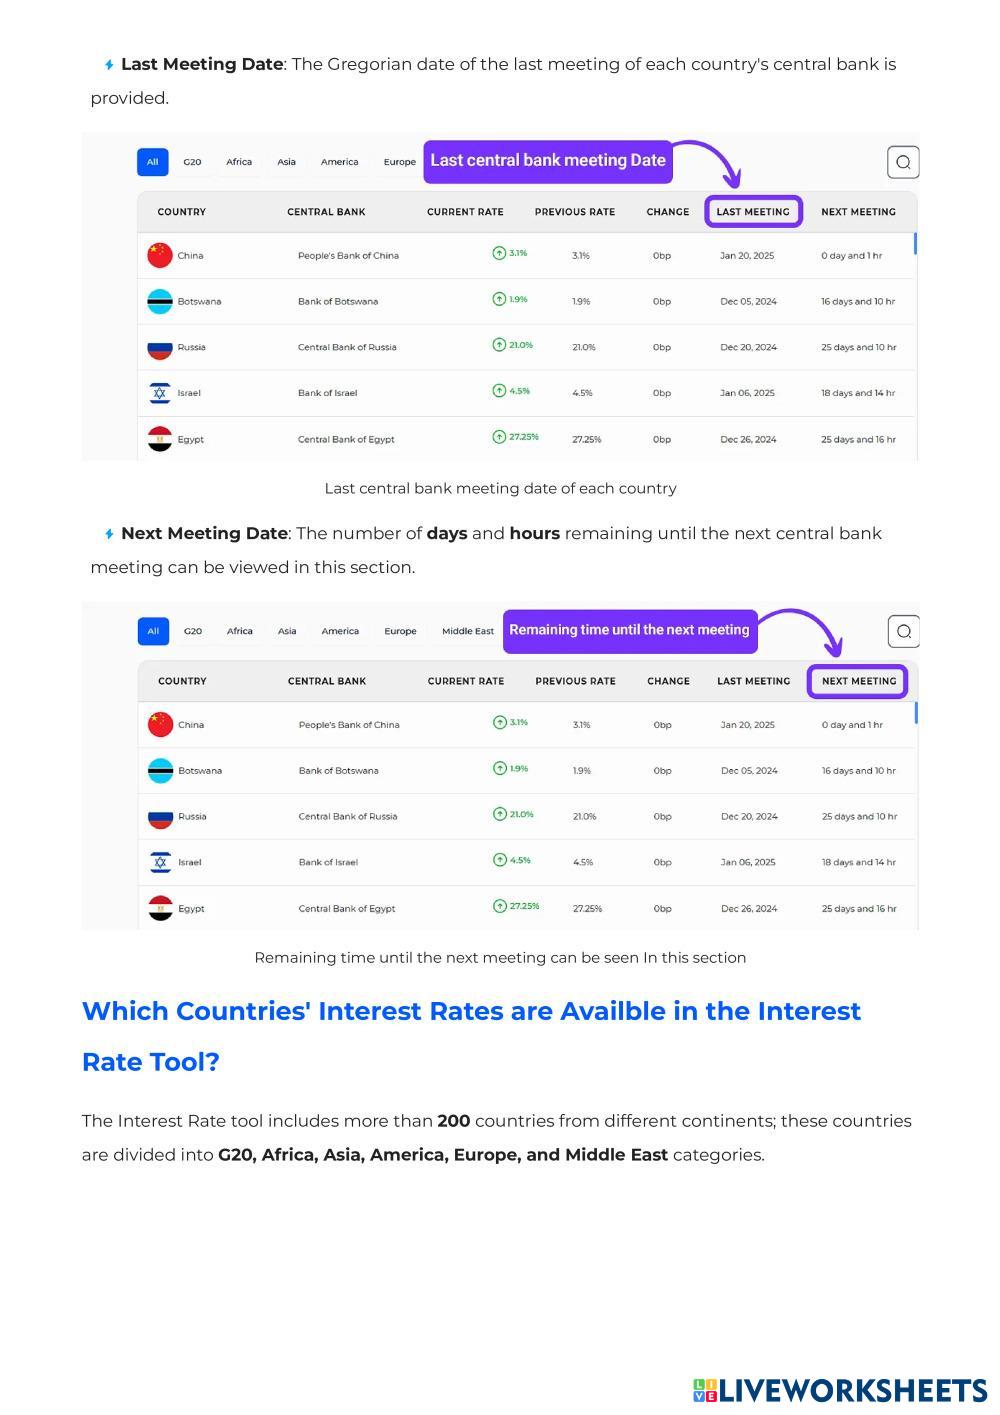Click the search icon in upper table
The width and height of the screenshot is (1000, 1415).
tap(903, 162)
